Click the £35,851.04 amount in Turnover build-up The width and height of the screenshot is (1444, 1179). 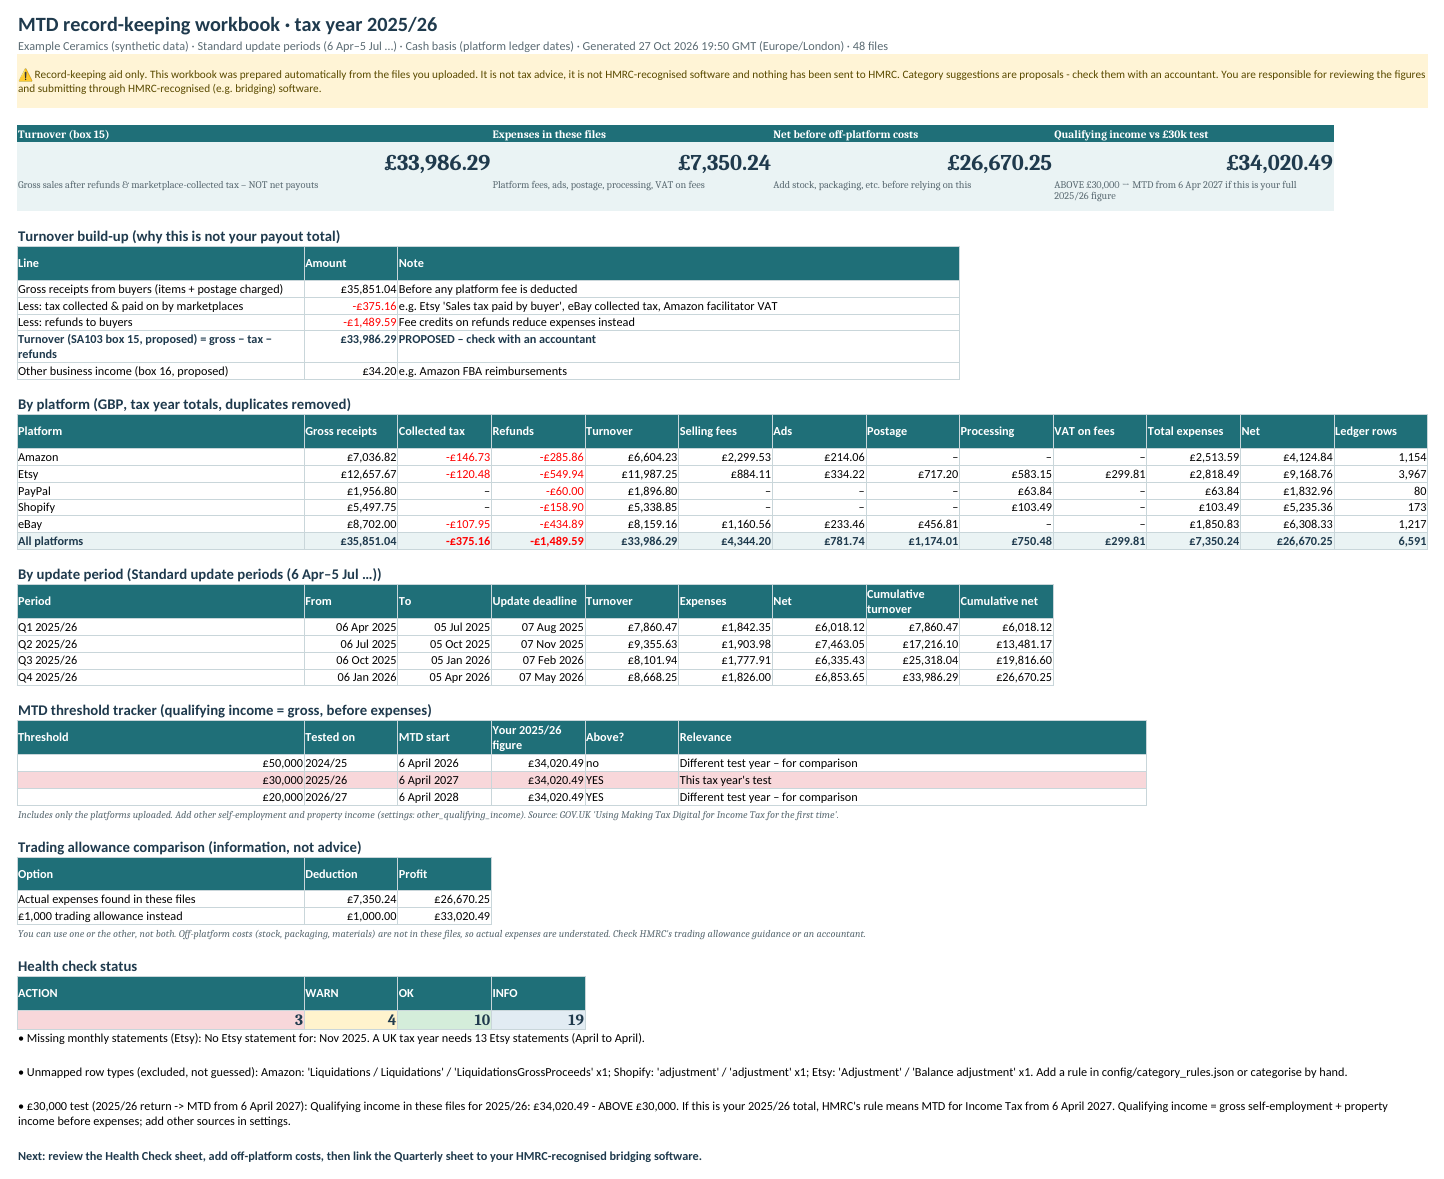[x=351, y=289]
